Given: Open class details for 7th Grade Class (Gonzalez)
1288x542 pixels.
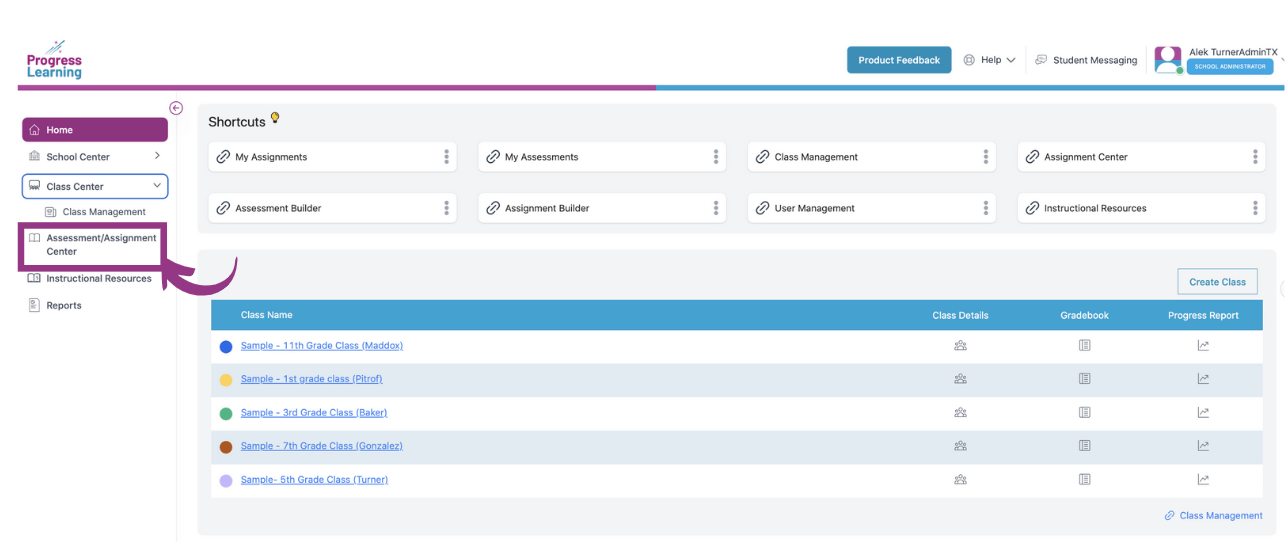Looking at the screenshot, I should coord(960,446).
